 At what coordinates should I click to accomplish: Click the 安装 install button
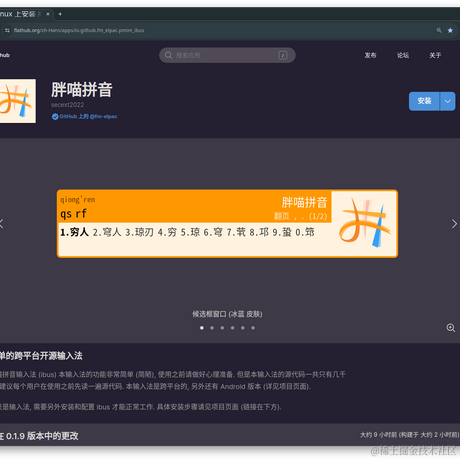[x=424, y=101]
